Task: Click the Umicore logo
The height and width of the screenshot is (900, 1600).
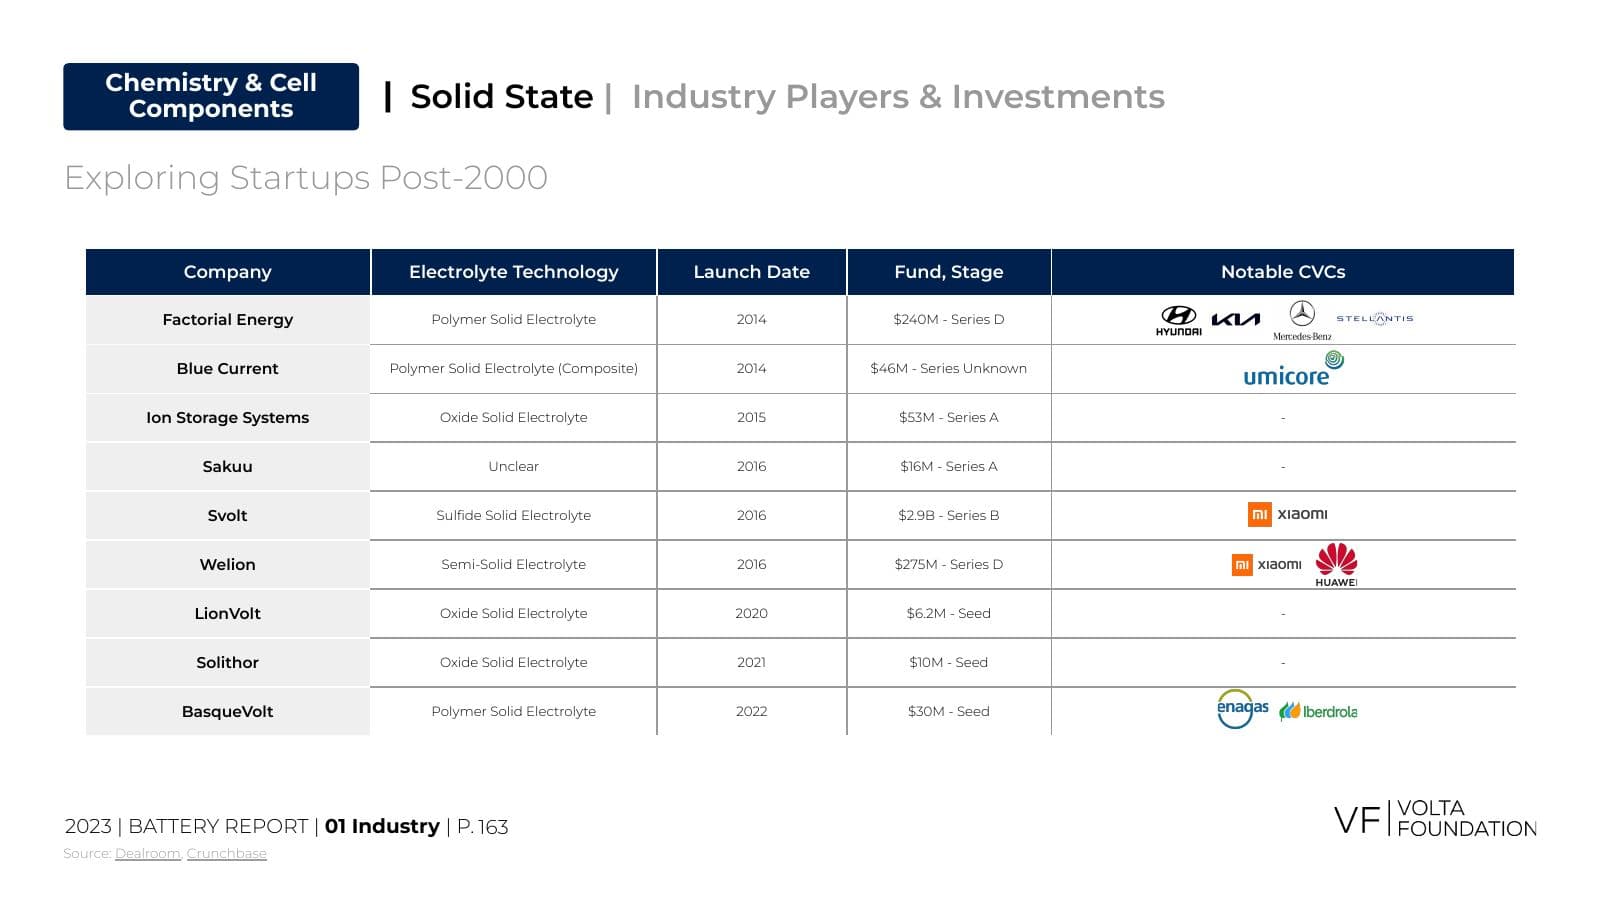Action: coord(1293,369)
